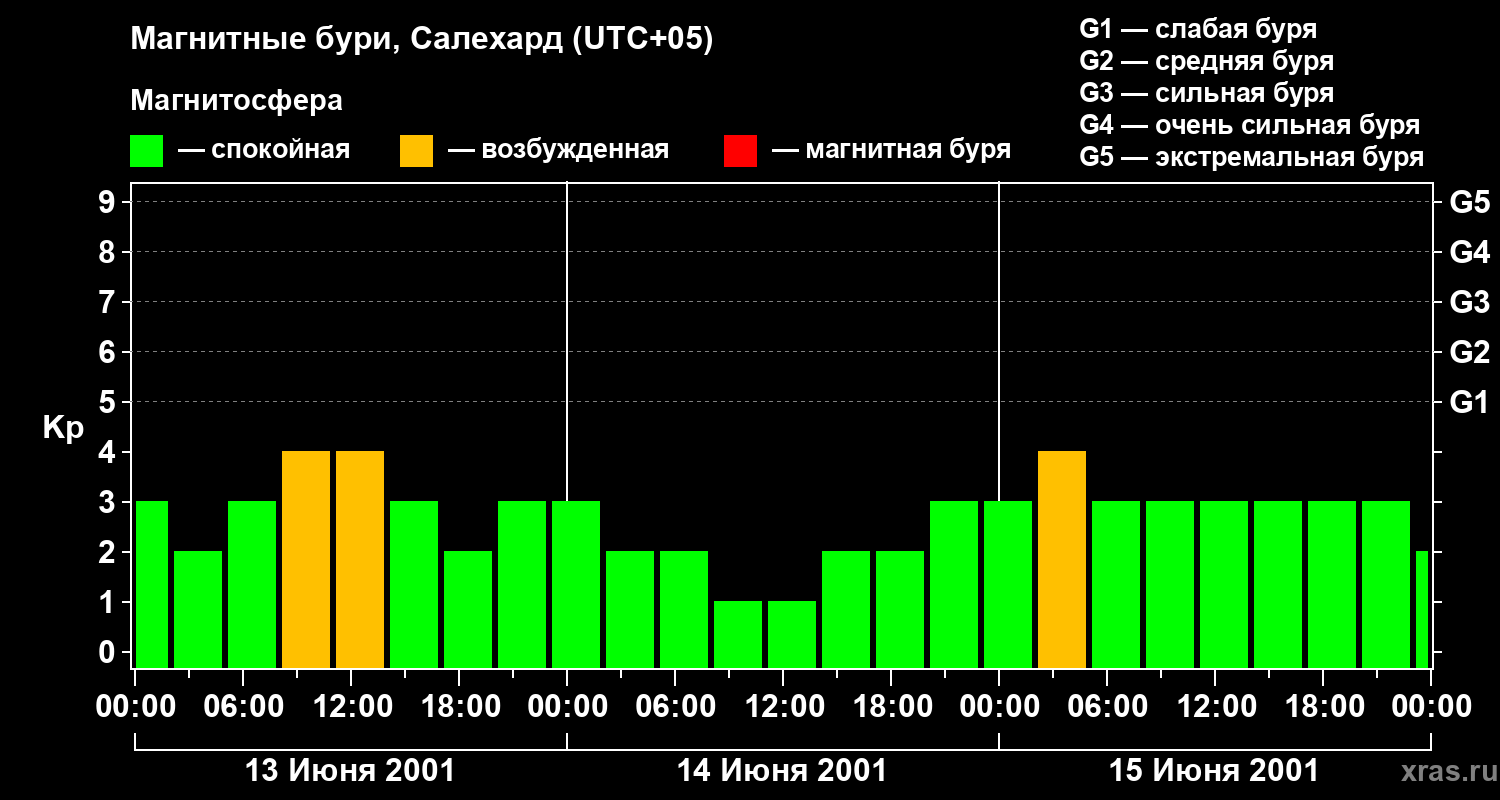
Task: Click the 'Kp' axis label
Action: [63, 428]
